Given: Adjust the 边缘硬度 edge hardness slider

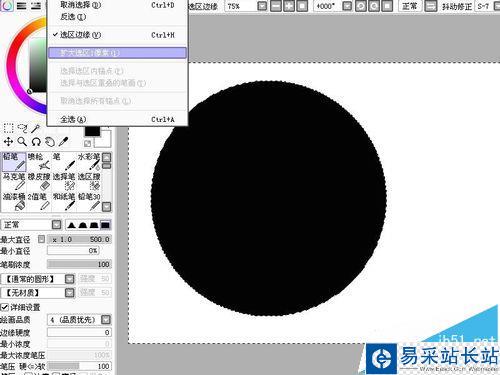Looking at the screenshot, I should pos(79,332).
